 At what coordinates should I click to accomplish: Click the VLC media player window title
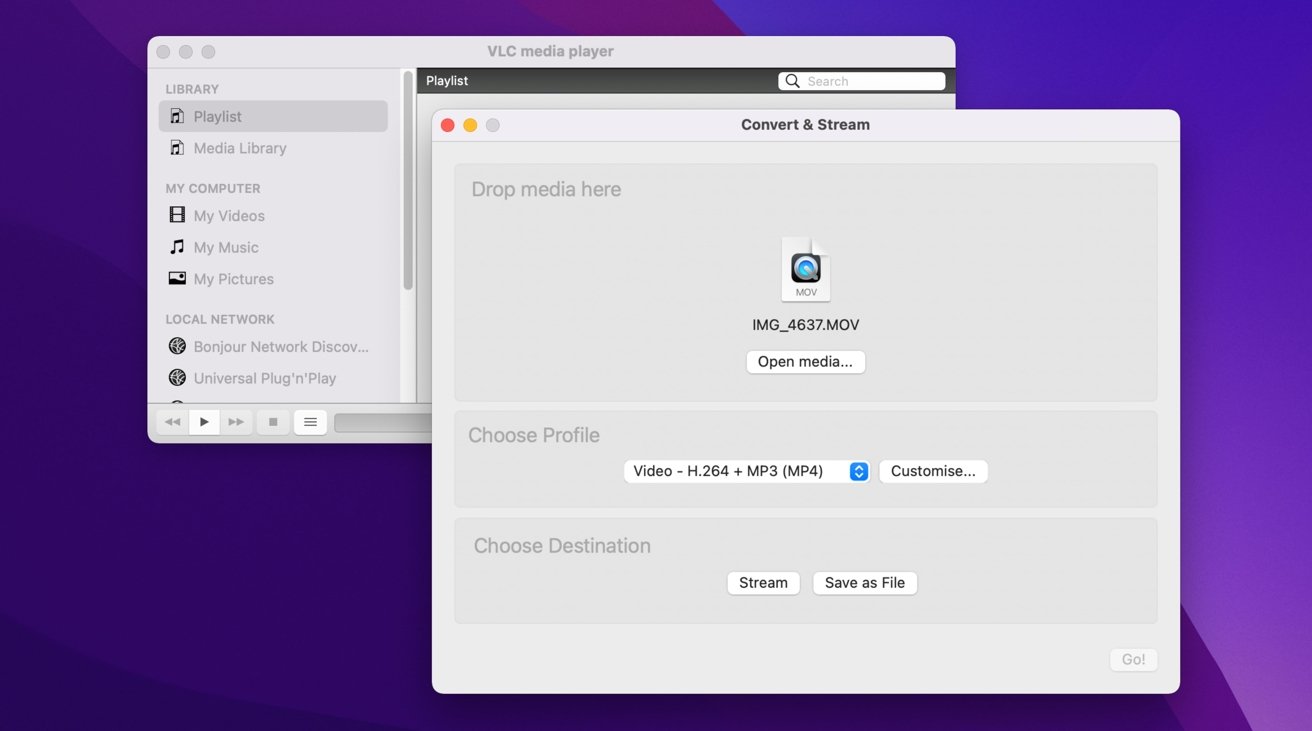click(550, 52)
